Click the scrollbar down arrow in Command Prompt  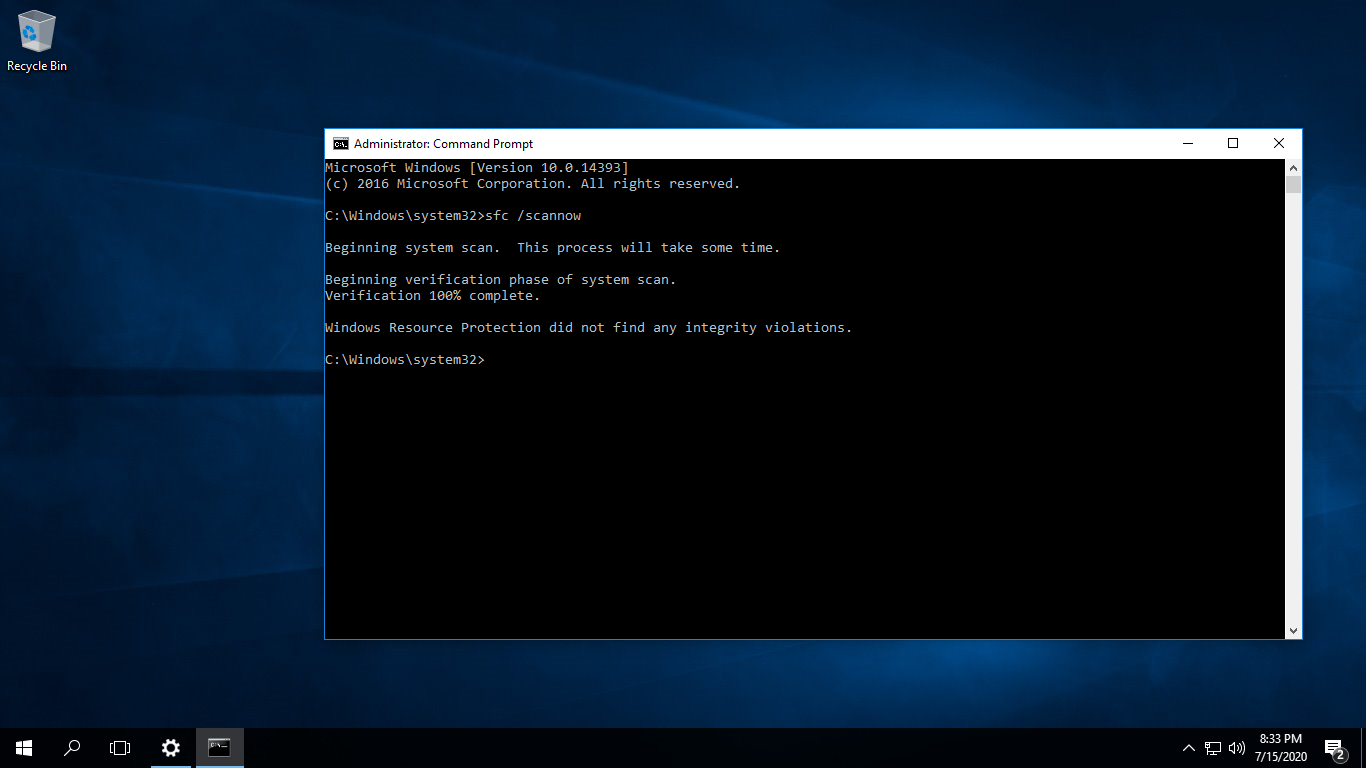[x=1293, y=631]
